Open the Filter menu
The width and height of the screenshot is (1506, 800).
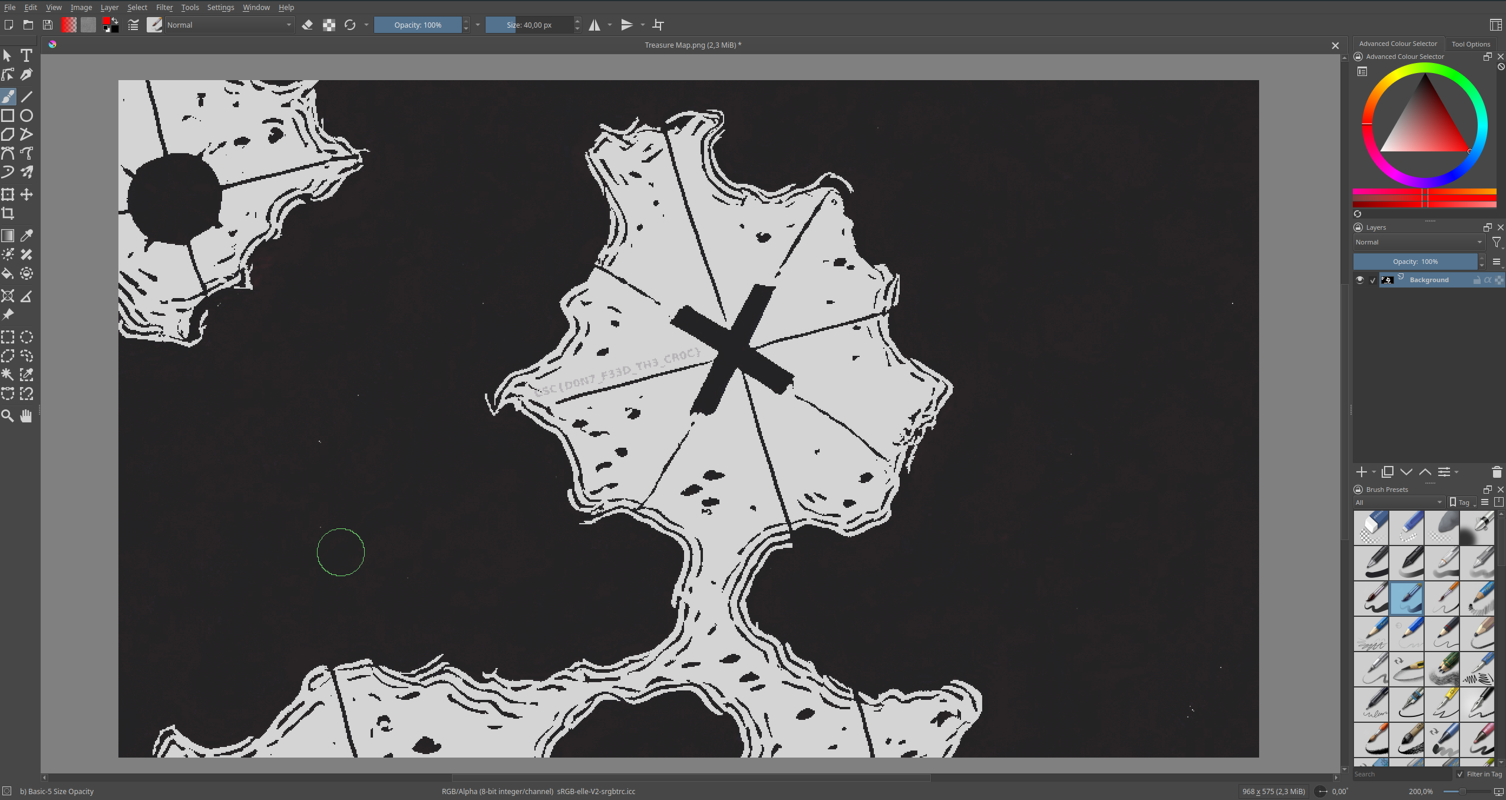164,7
